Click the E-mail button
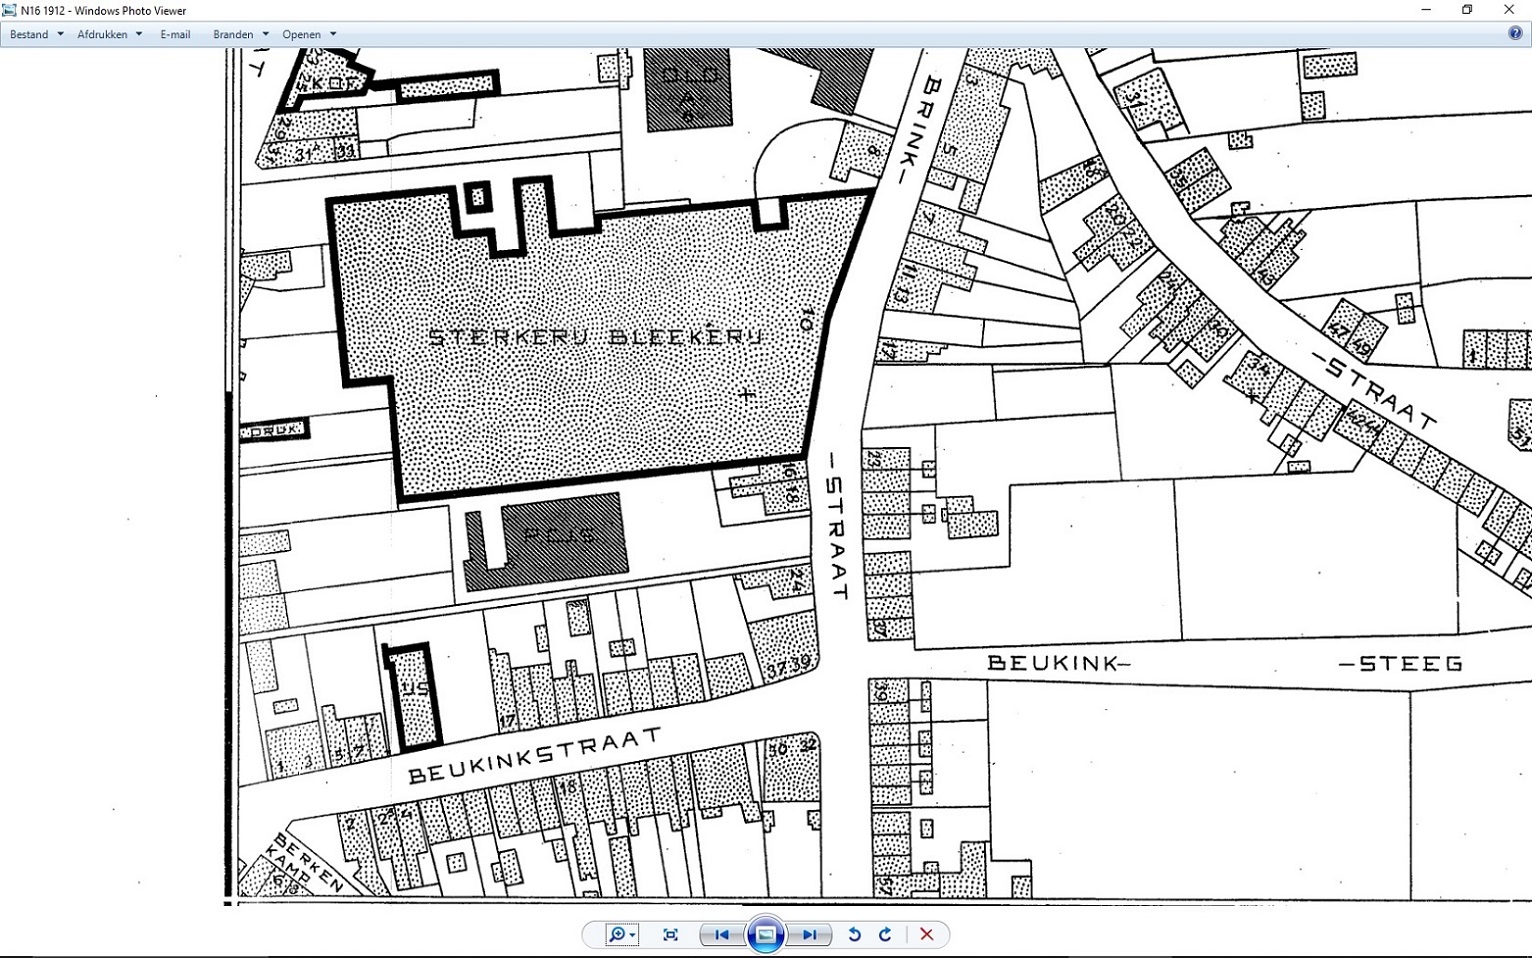This screenshot has height=958, width=1532. coord(175,34)
